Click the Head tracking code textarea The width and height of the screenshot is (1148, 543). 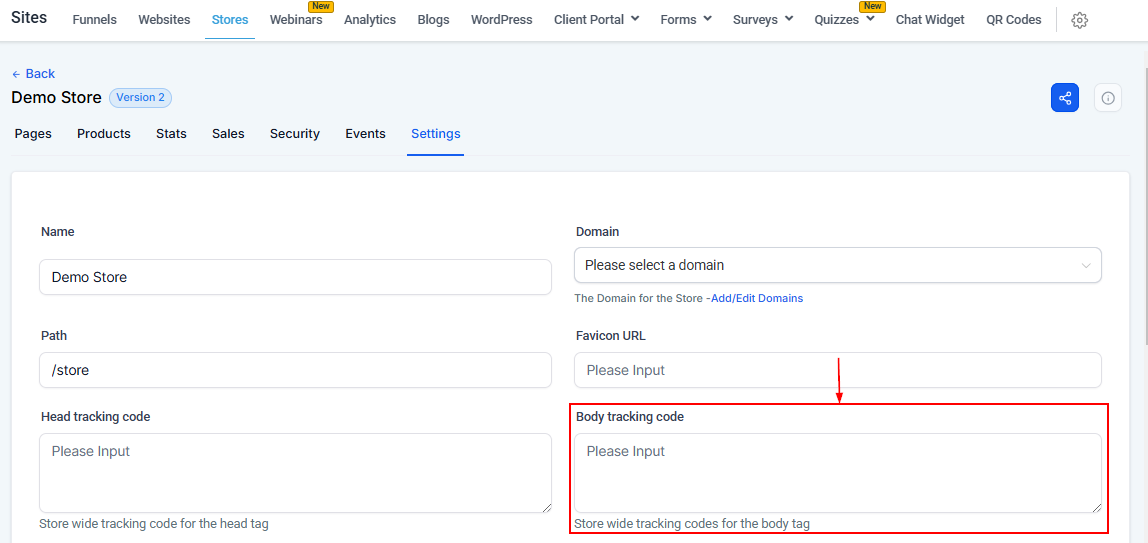[x=295, y=473]
